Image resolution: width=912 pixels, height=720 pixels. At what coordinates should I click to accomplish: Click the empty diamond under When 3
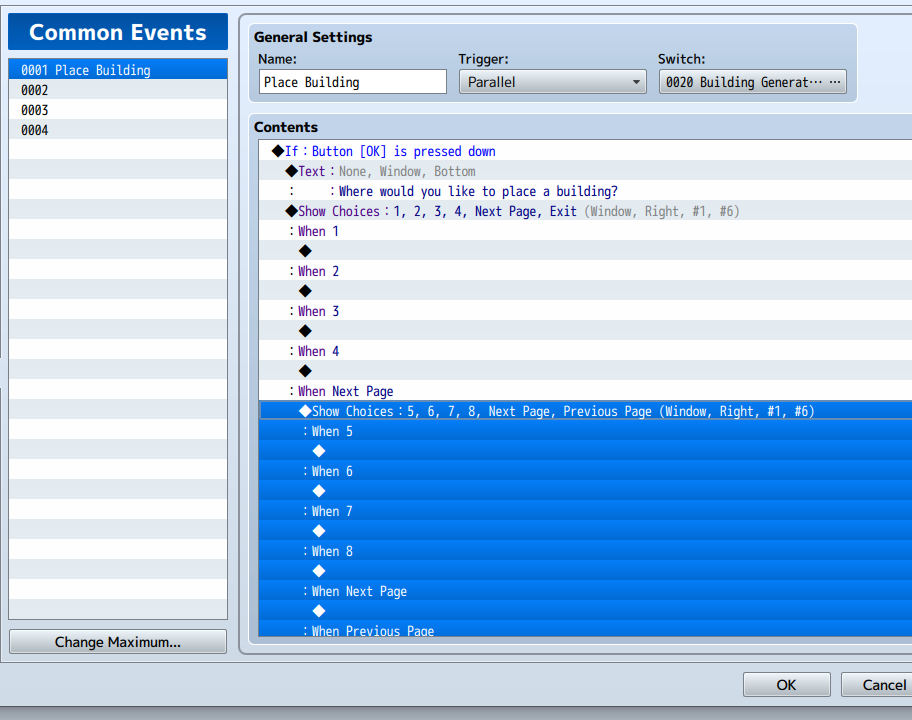(306, 331)
